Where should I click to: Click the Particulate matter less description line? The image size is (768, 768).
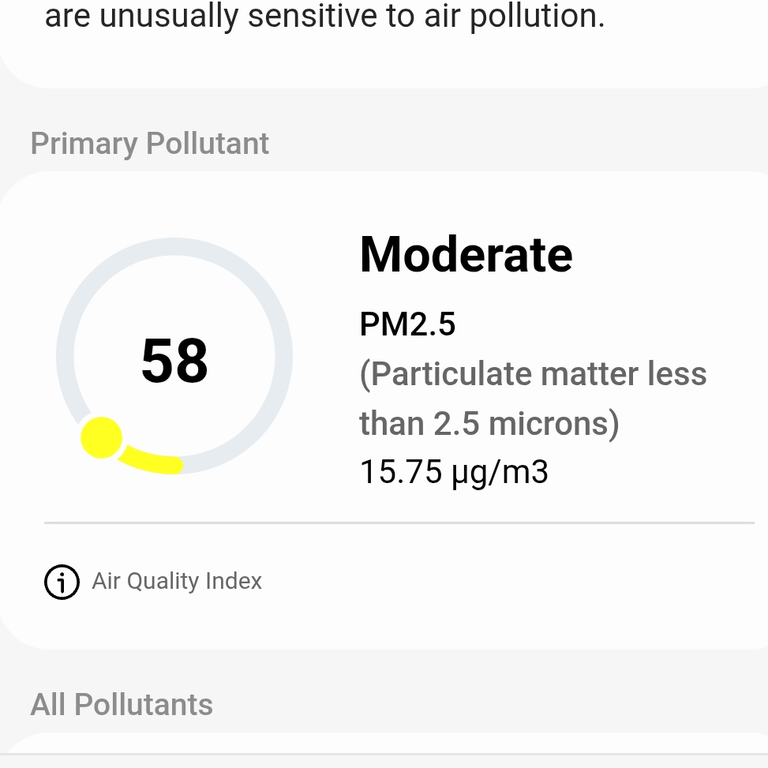[x=533, y=374]
